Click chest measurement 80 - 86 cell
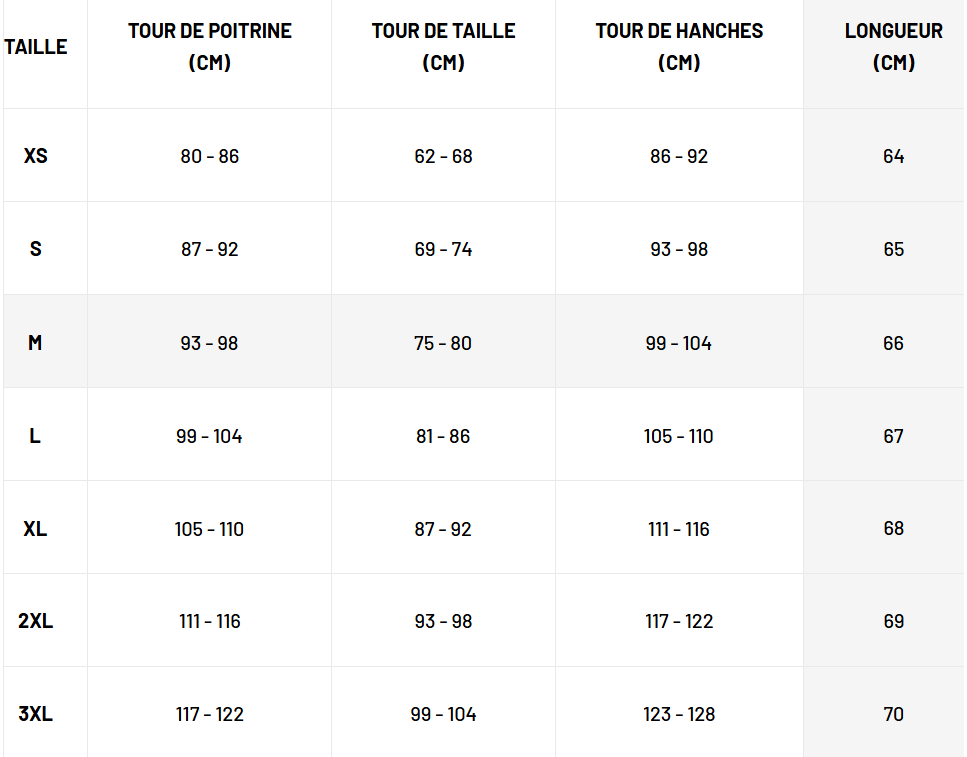 point(210,156)
